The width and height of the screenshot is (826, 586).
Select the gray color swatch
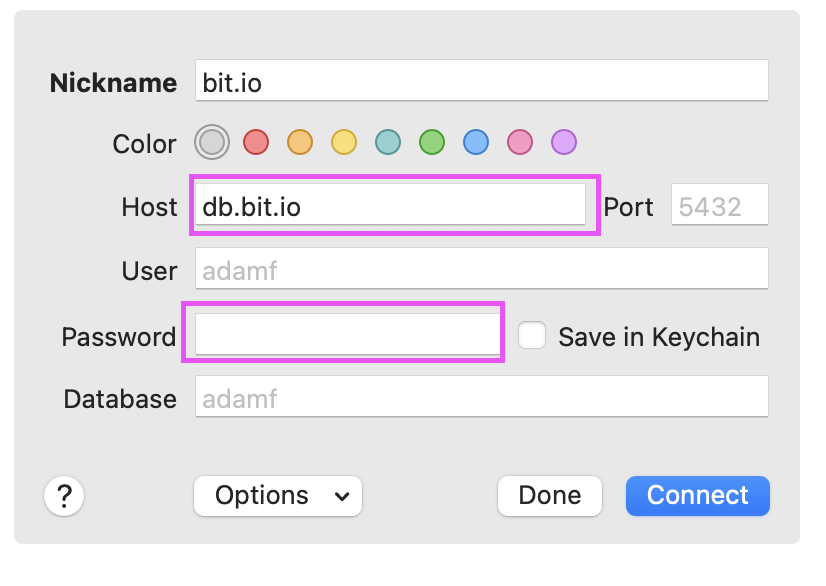pos(211,142)
